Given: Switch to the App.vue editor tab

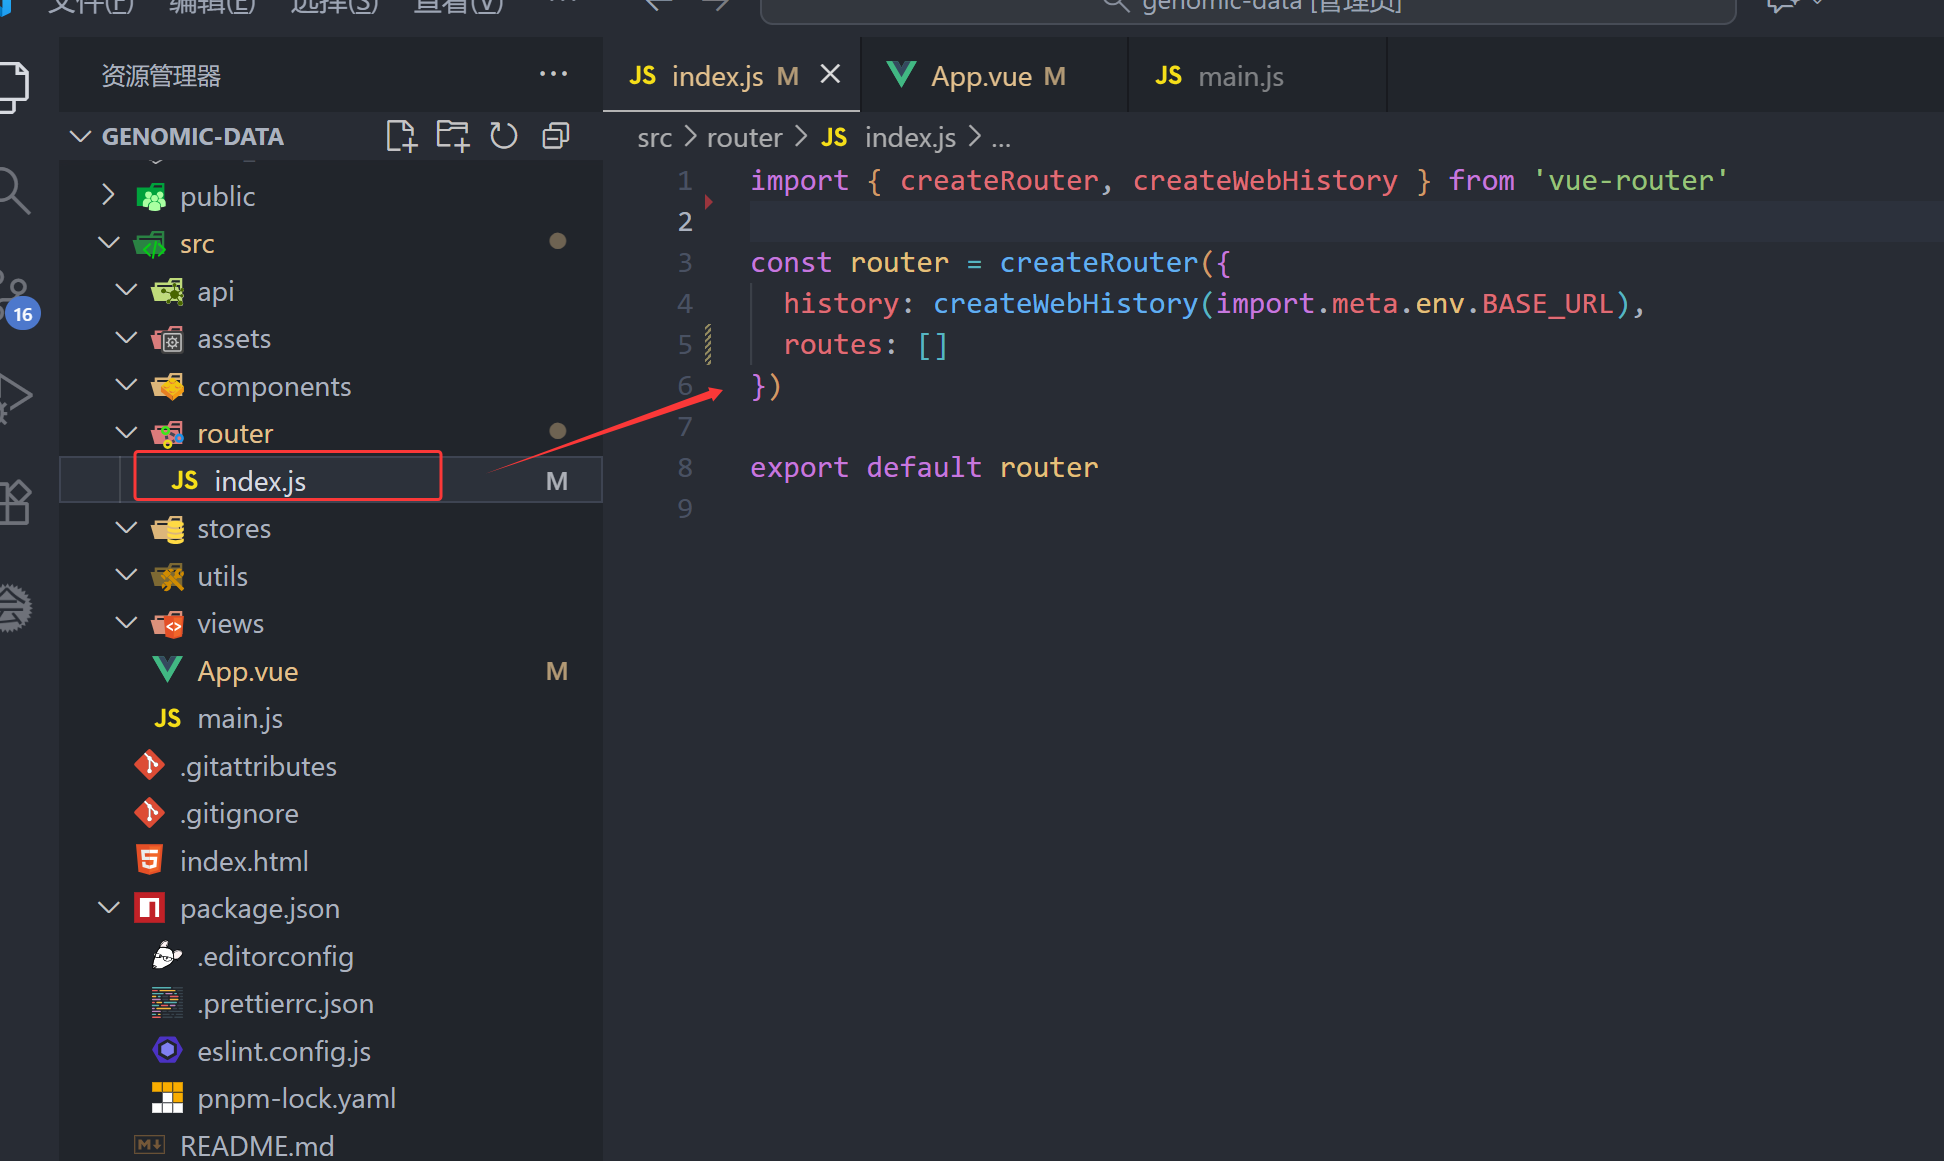Looking at the screenshot, I should 981,77.
